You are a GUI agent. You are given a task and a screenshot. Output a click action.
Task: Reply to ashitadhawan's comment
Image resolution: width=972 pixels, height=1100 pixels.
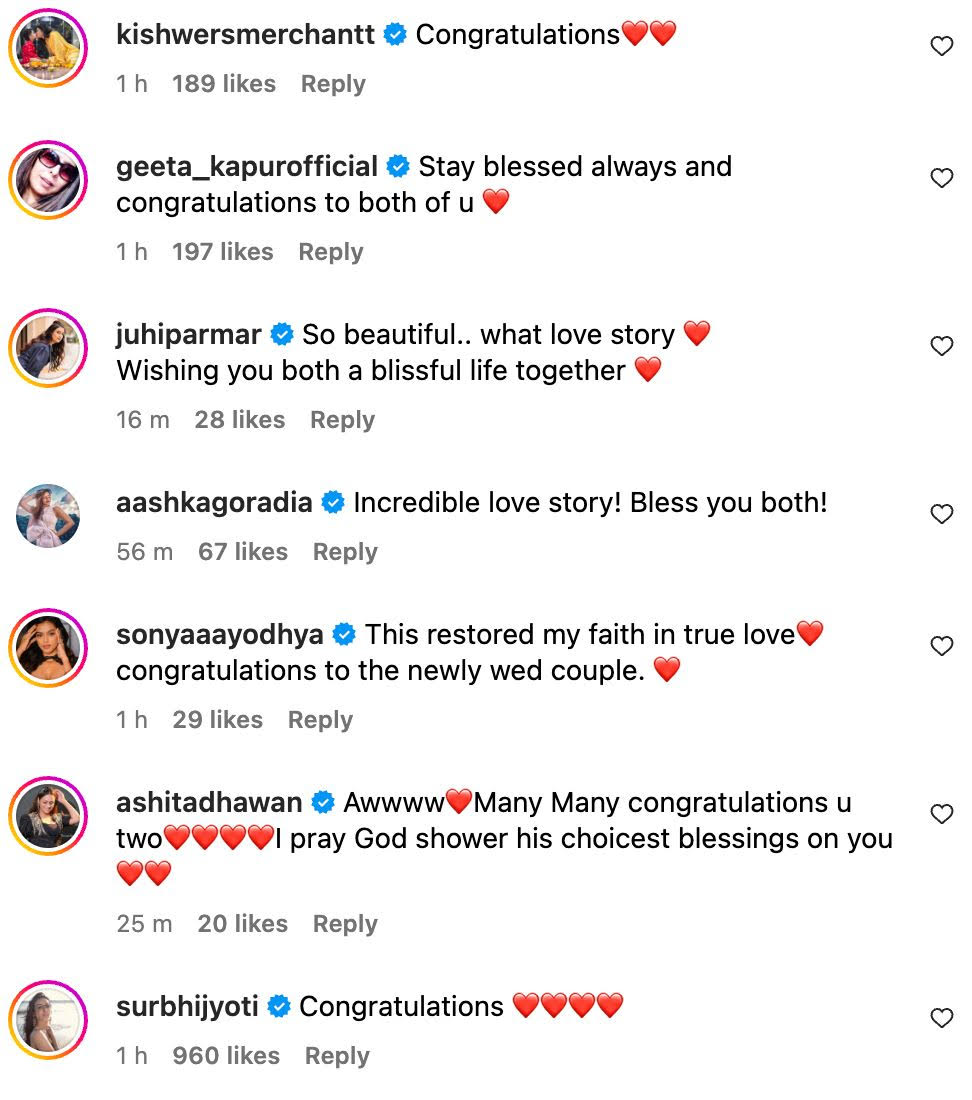pyautogui.click(x=345, y=924)
